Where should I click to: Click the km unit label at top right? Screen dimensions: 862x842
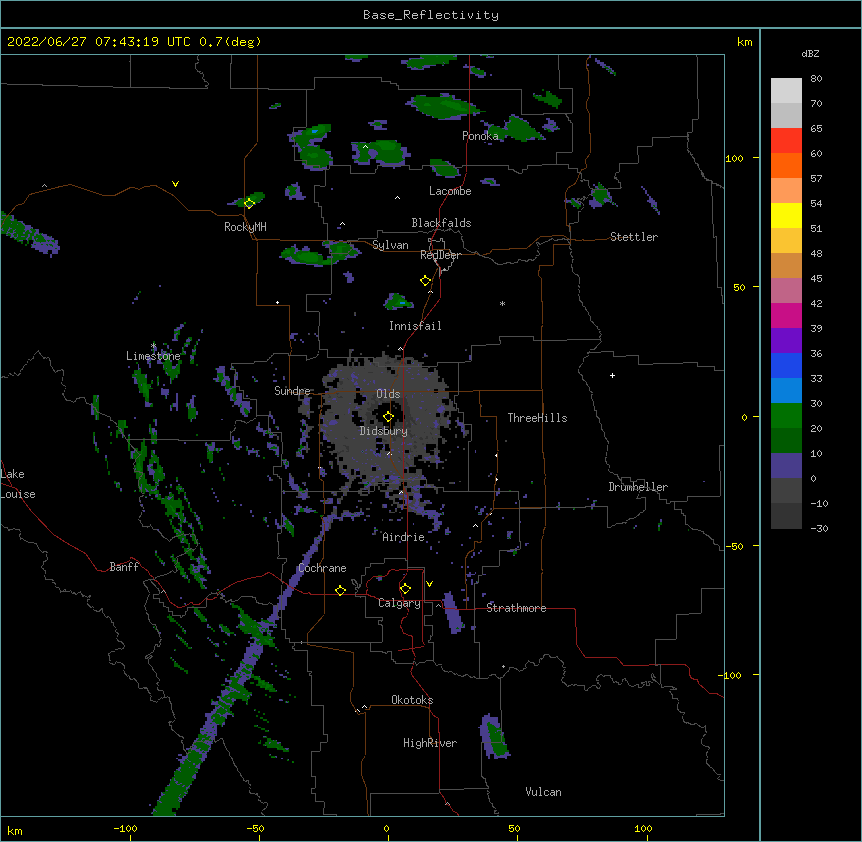pyautogui.click(x=744, y=42)
